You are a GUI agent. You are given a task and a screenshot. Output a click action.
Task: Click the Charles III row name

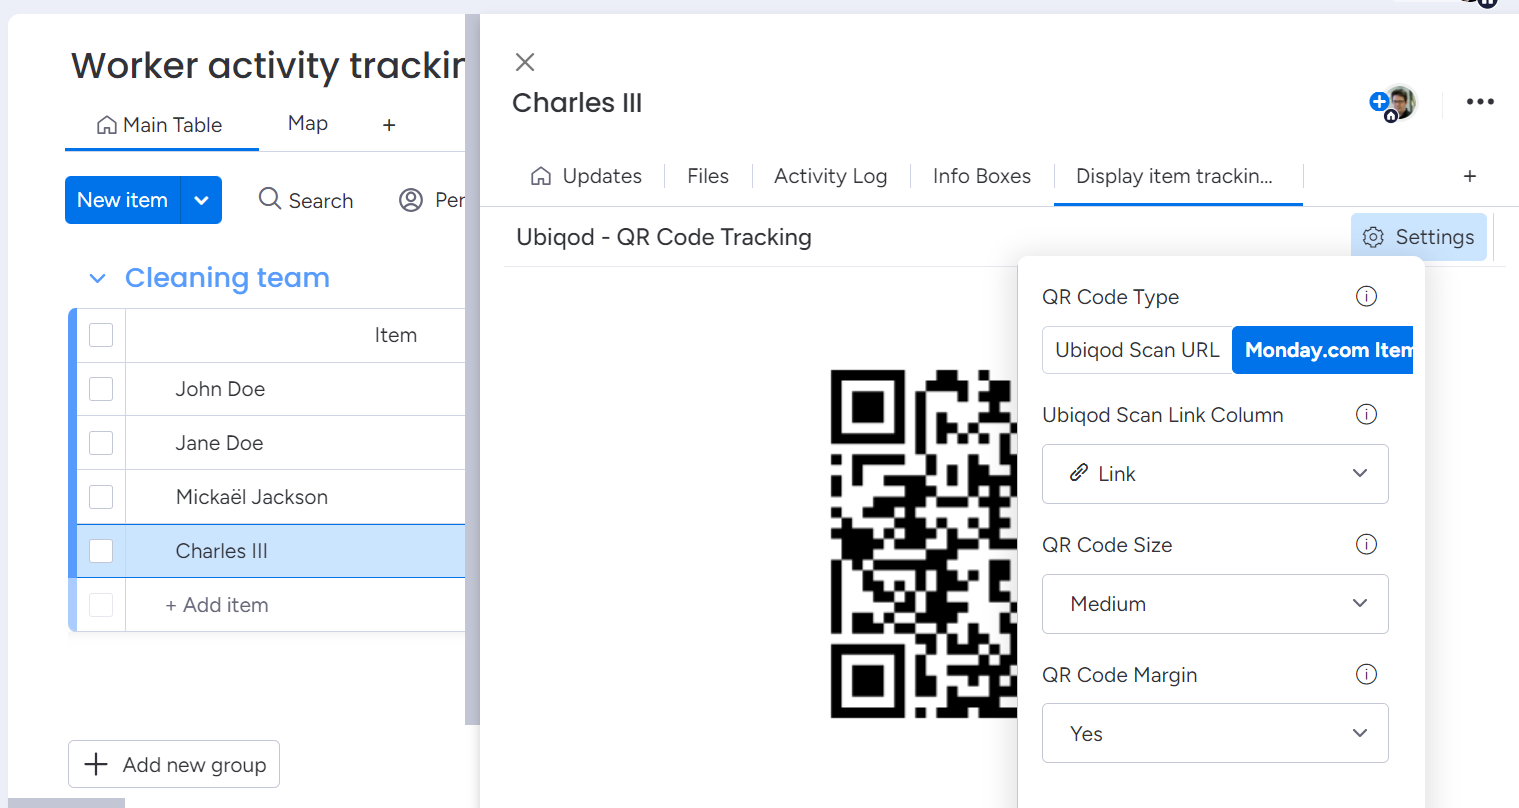point(222,551)
